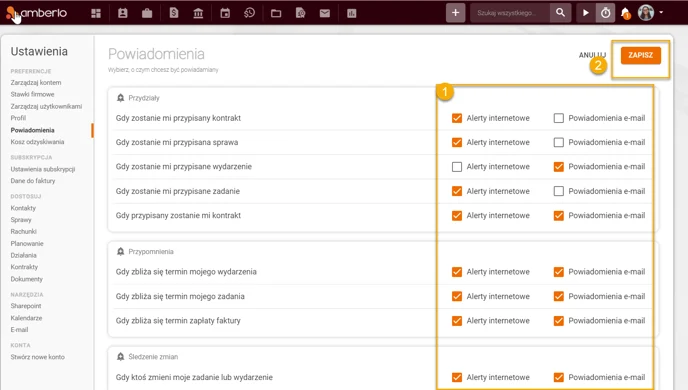Screen dimensions: 688x390
Task: Open the dashboard grid icon
Action: click(96, 13)
